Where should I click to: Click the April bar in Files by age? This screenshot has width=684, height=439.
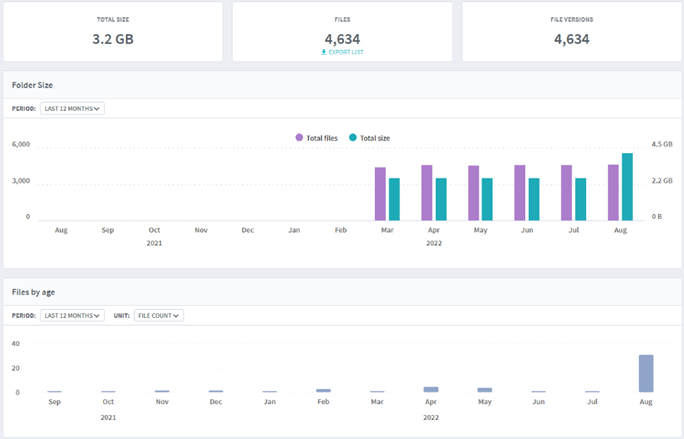tap(431, 389)
